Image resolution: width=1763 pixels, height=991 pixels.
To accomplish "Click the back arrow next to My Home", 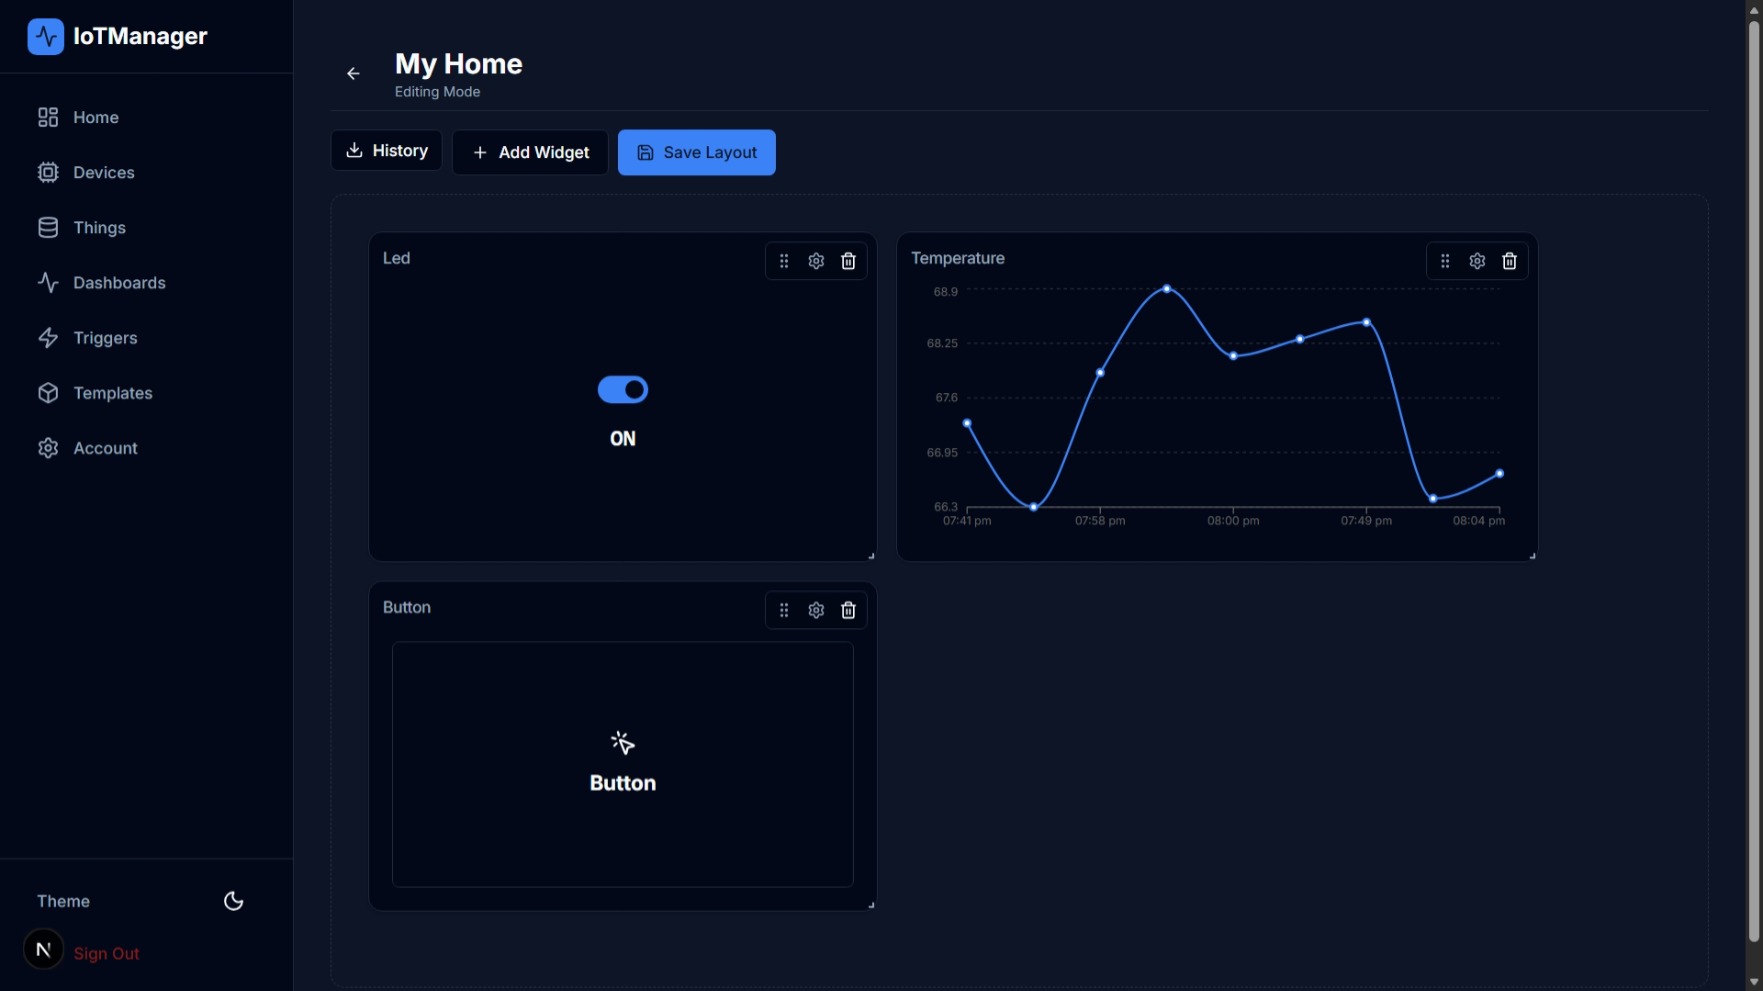I will [x=353, y=73].
